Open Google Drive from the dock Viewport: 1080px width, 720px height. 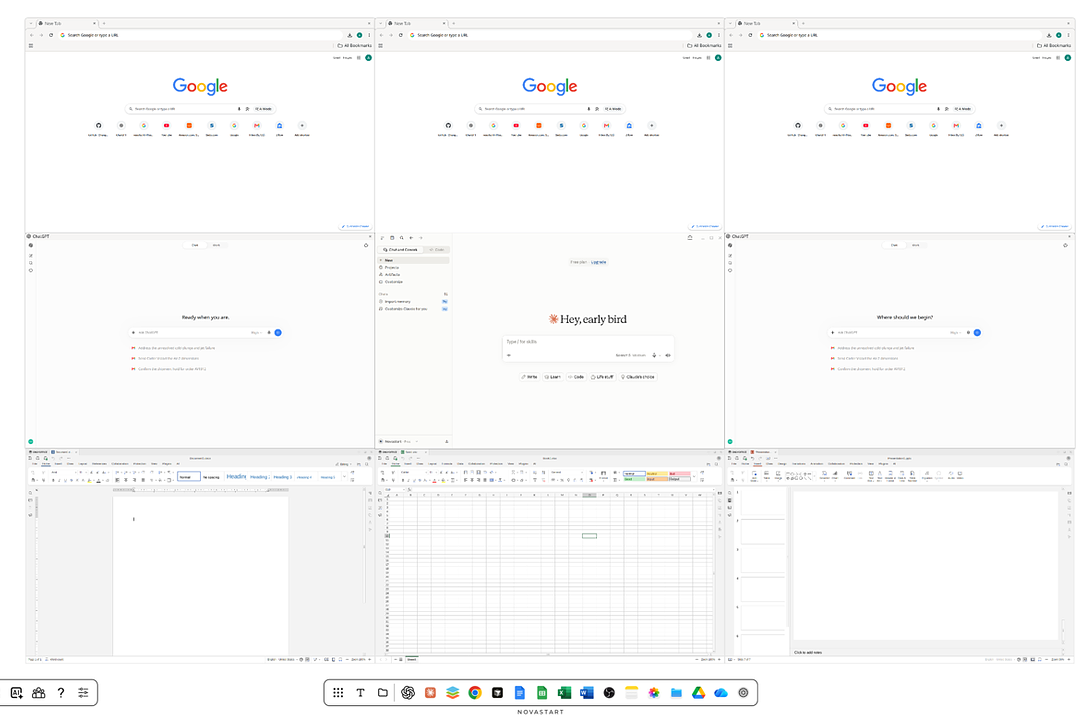tap(698, 692)
